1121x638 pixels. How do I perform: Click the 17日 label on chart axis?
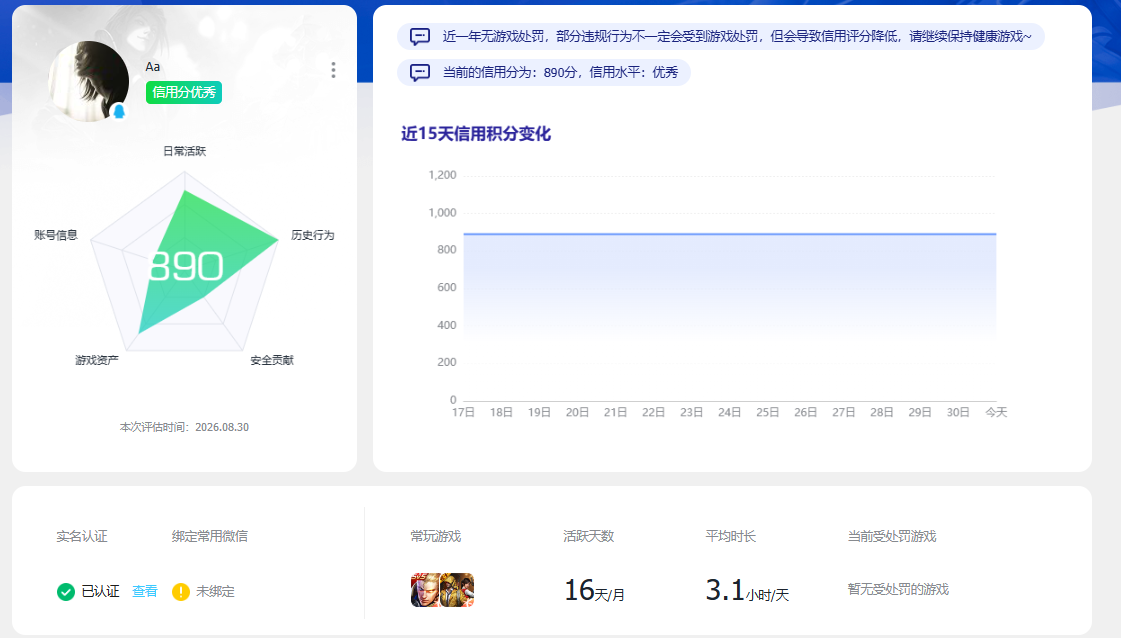coord(463,412)
